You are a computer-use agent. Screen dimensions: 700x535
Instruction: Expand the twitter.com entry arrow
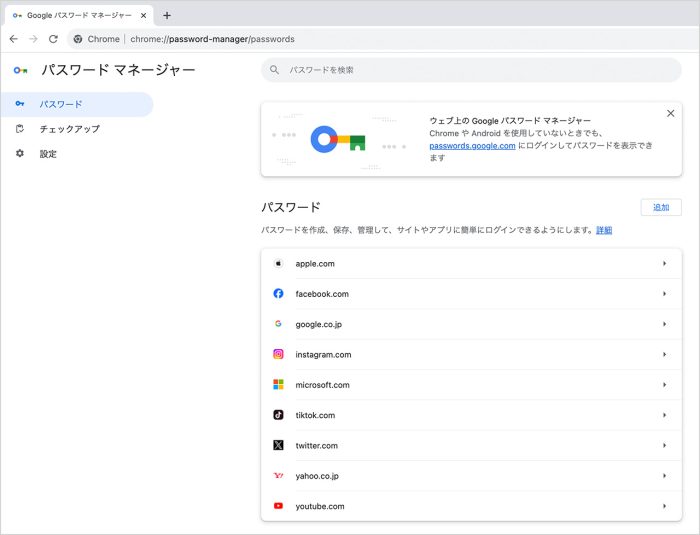664,445
